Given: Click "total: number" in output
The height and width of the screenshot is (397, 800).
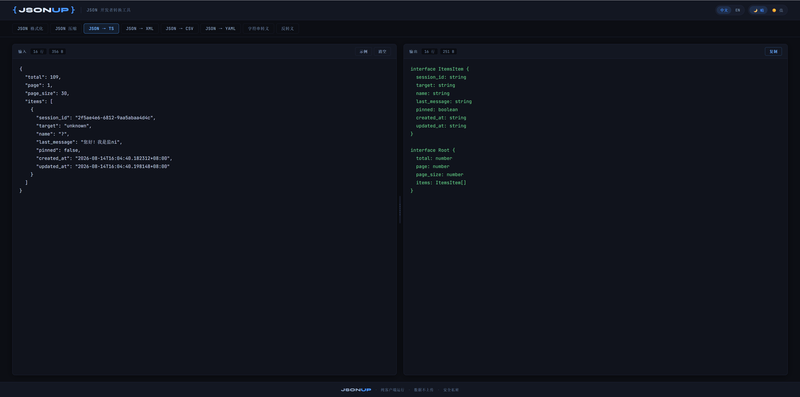Looking at the screenshot, I should tap(434, 159).
